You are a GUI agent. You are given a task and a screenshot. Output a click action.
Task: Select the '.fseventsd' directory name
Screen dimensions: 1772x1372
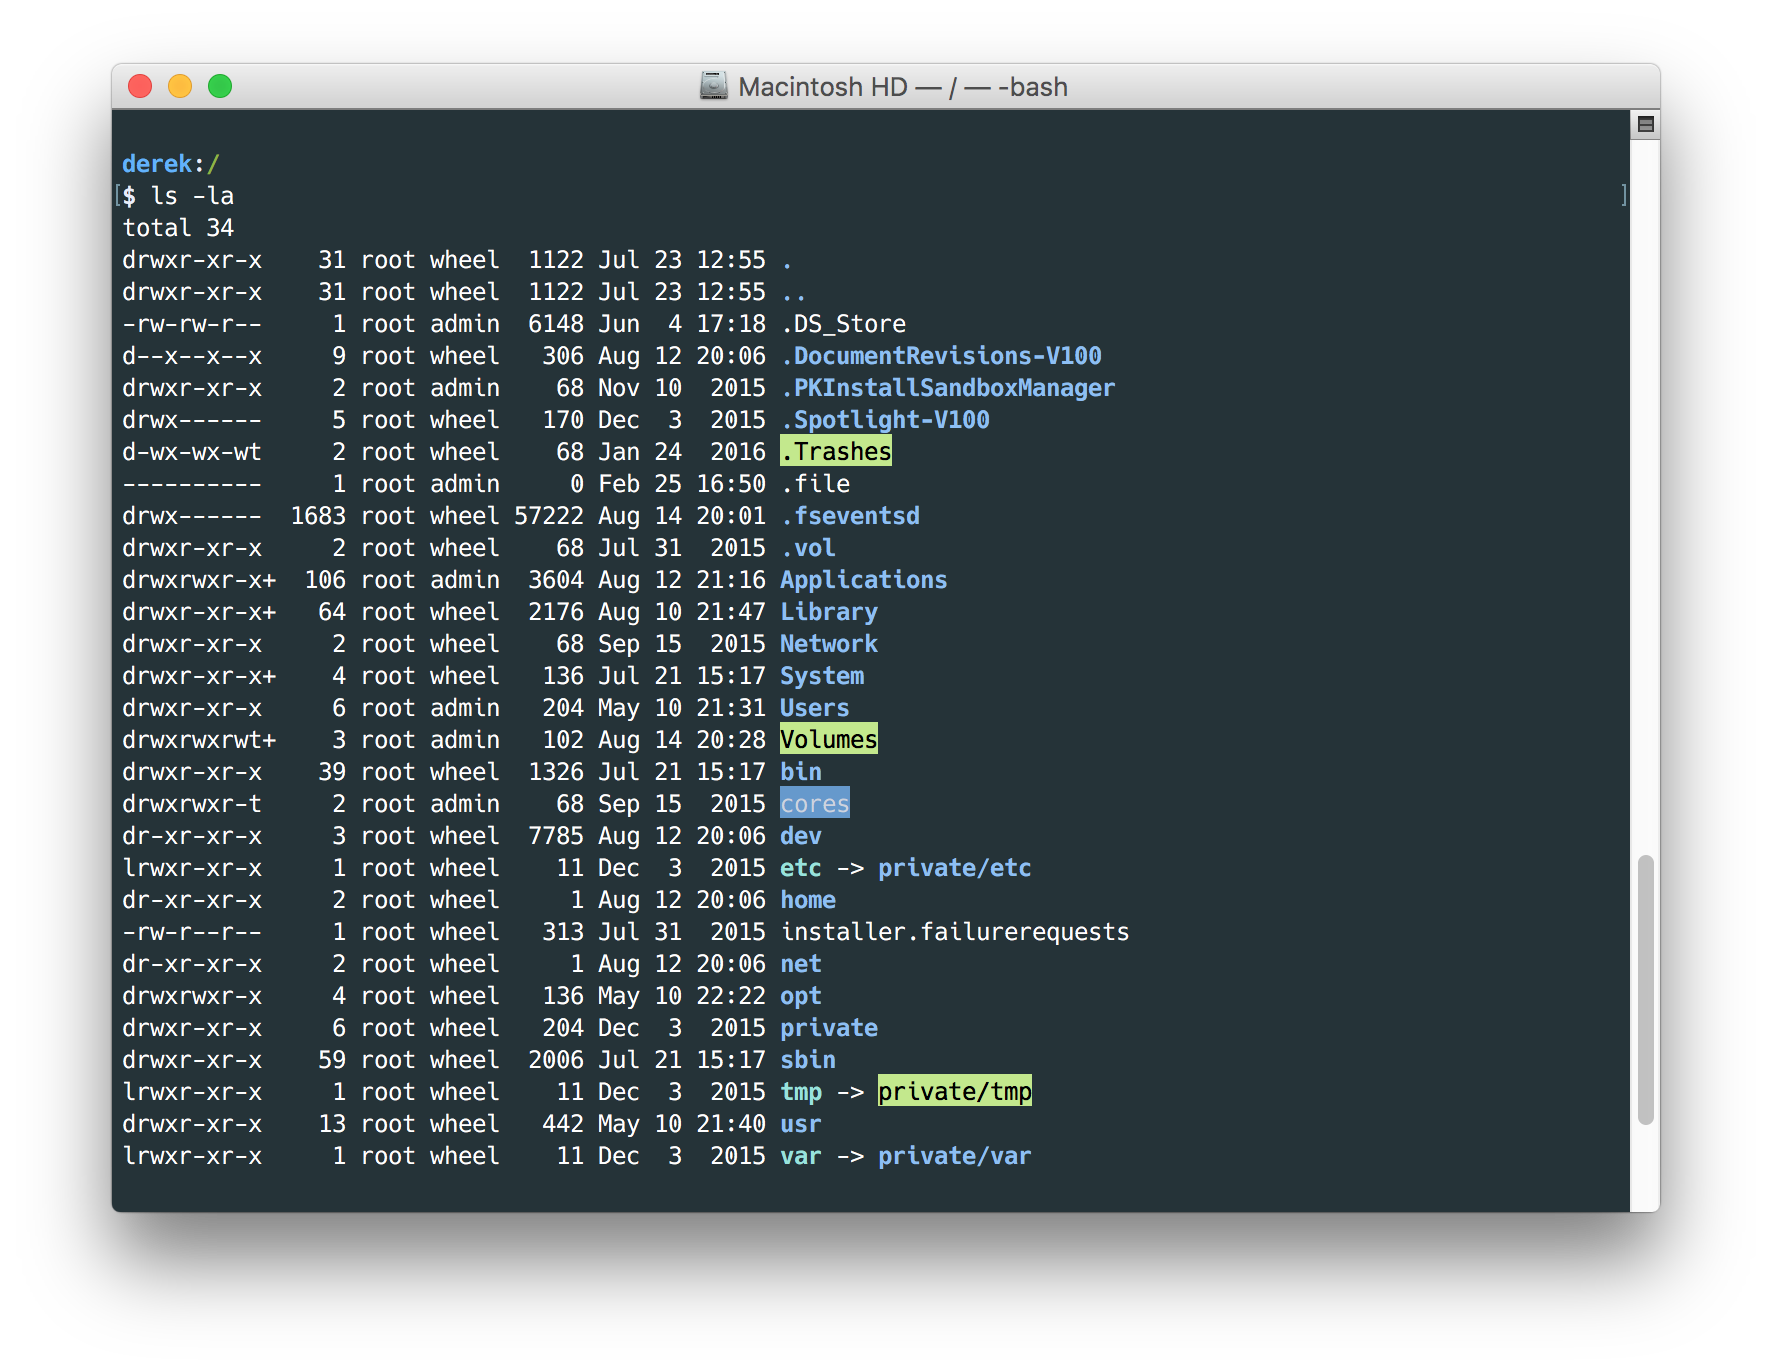click(x=850, y=516)
